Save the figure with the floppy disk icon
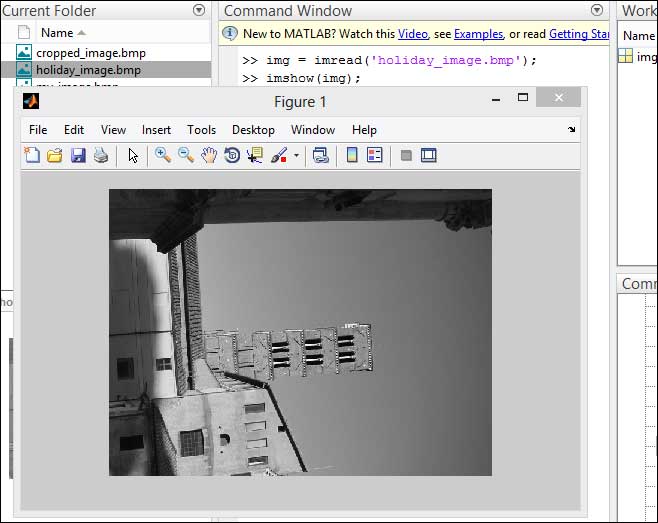Screen dimensions: 658x523 [78, 155]
